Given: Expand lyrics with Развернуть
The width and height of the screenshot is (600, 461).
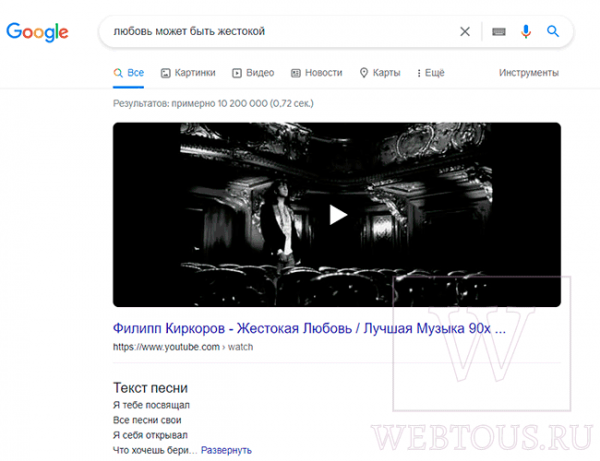Looking at the screenshot, I should point(226,450).
